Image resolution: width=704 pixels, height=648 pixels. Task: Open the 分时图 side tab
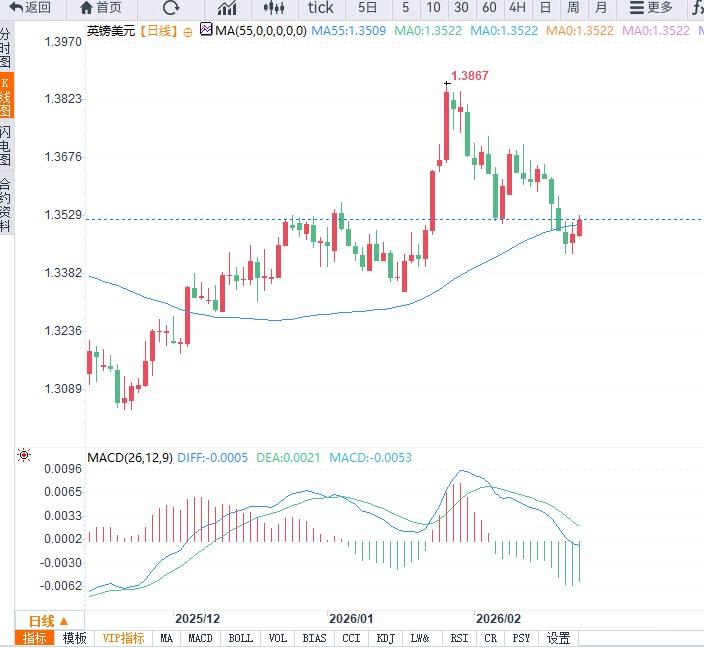5,48
